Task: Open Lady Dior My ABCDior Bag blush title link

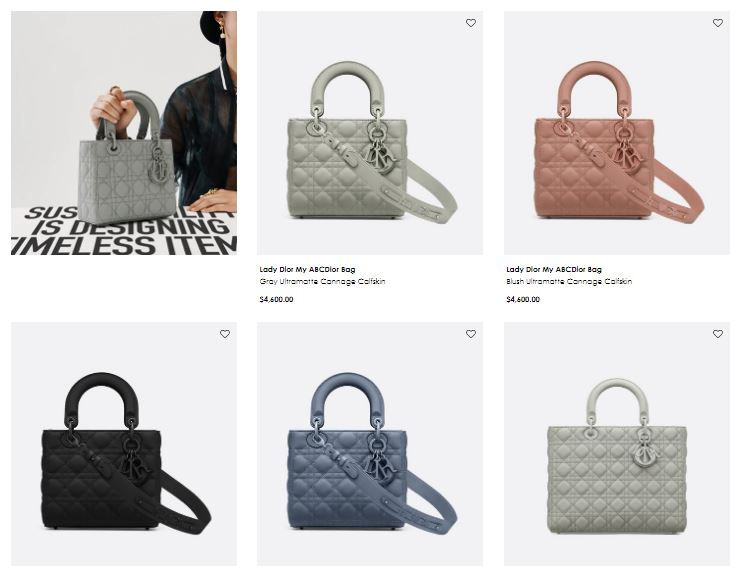Action: coord(554,269)
